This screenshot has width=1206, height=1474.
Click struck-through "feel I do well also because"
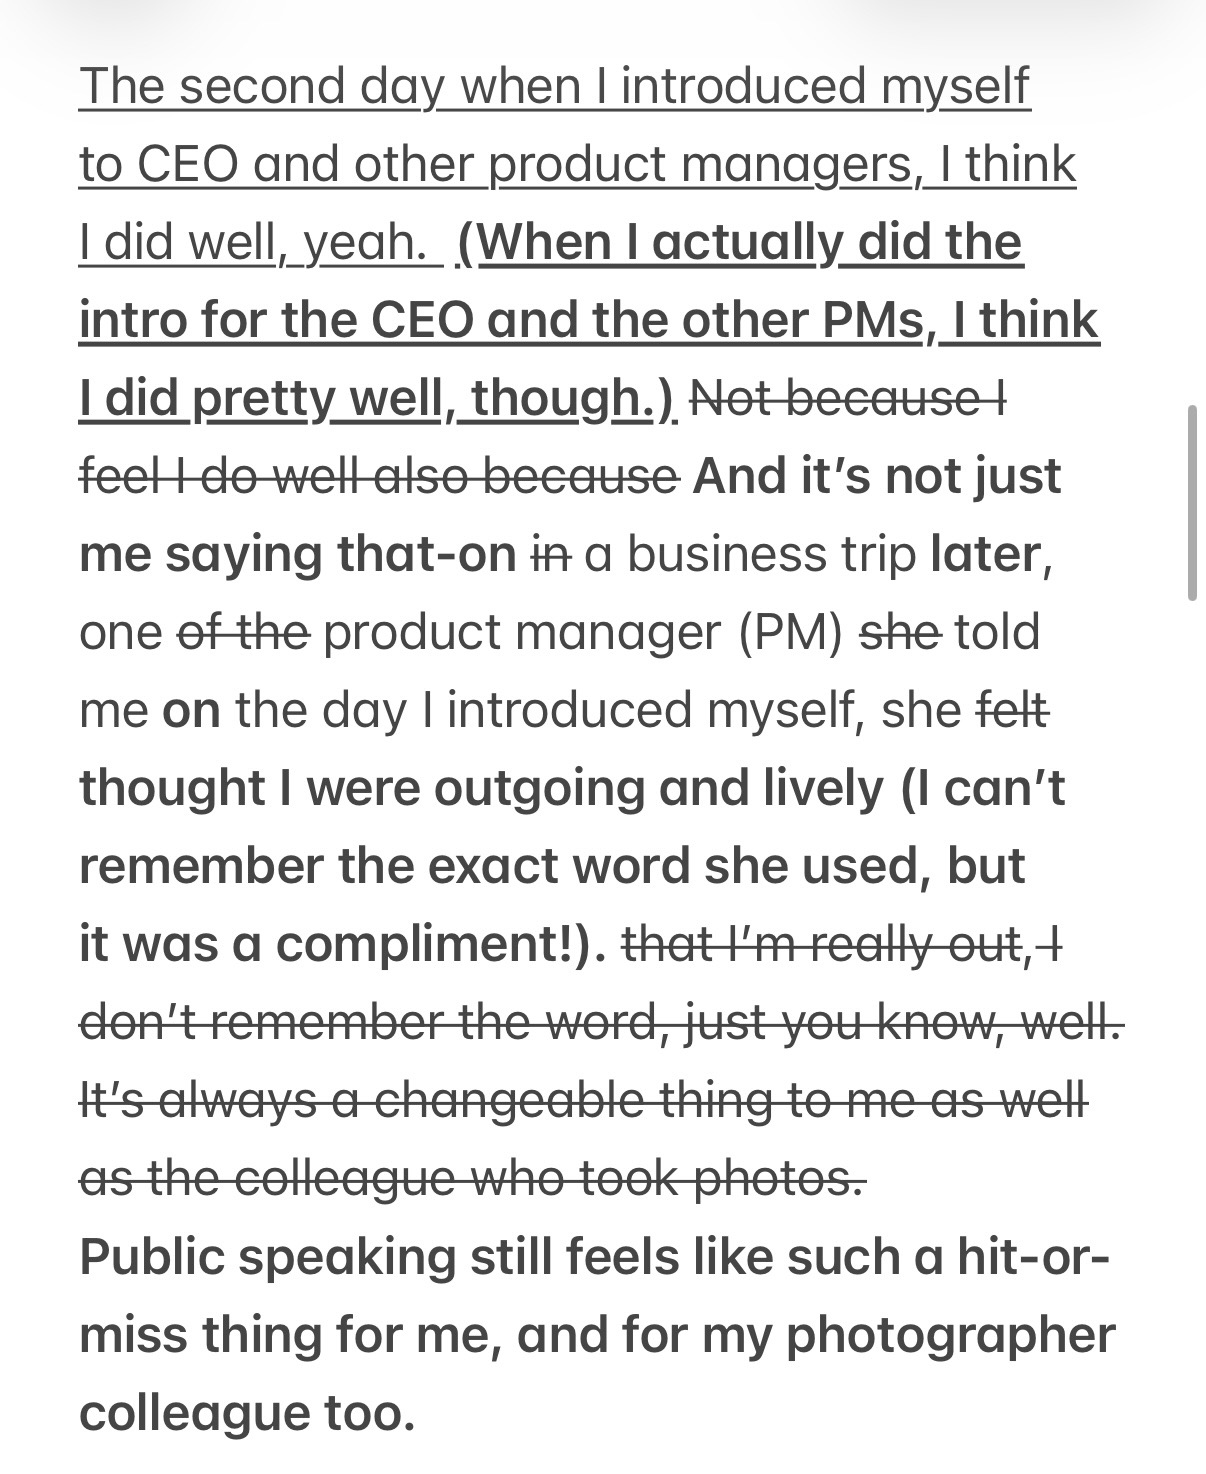(x=379, y=476)
